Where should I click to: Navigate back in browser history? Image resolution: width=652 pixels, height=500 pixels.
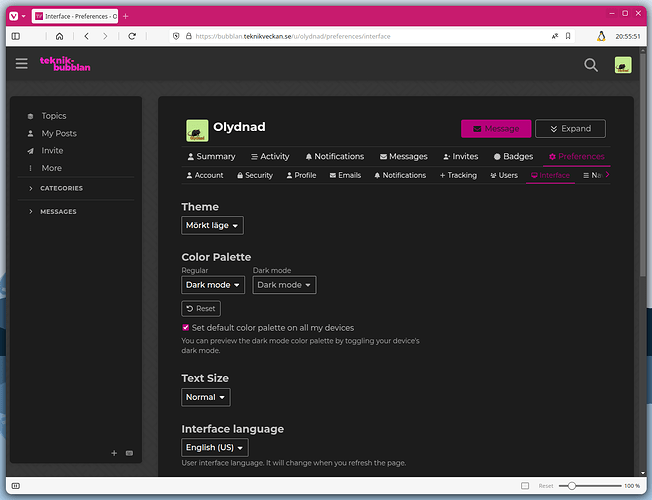pos(86,36)
